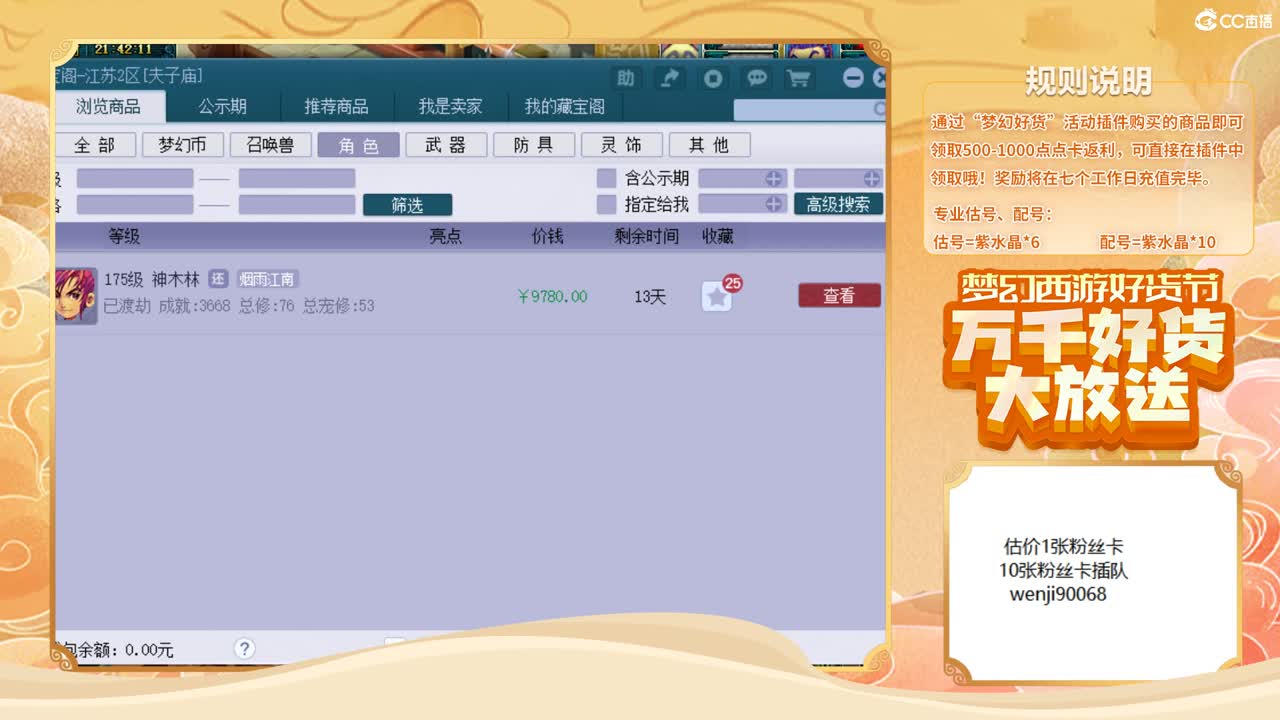
Task: Click the search magnifier icon in search box
Action: [x=879, y=109]
